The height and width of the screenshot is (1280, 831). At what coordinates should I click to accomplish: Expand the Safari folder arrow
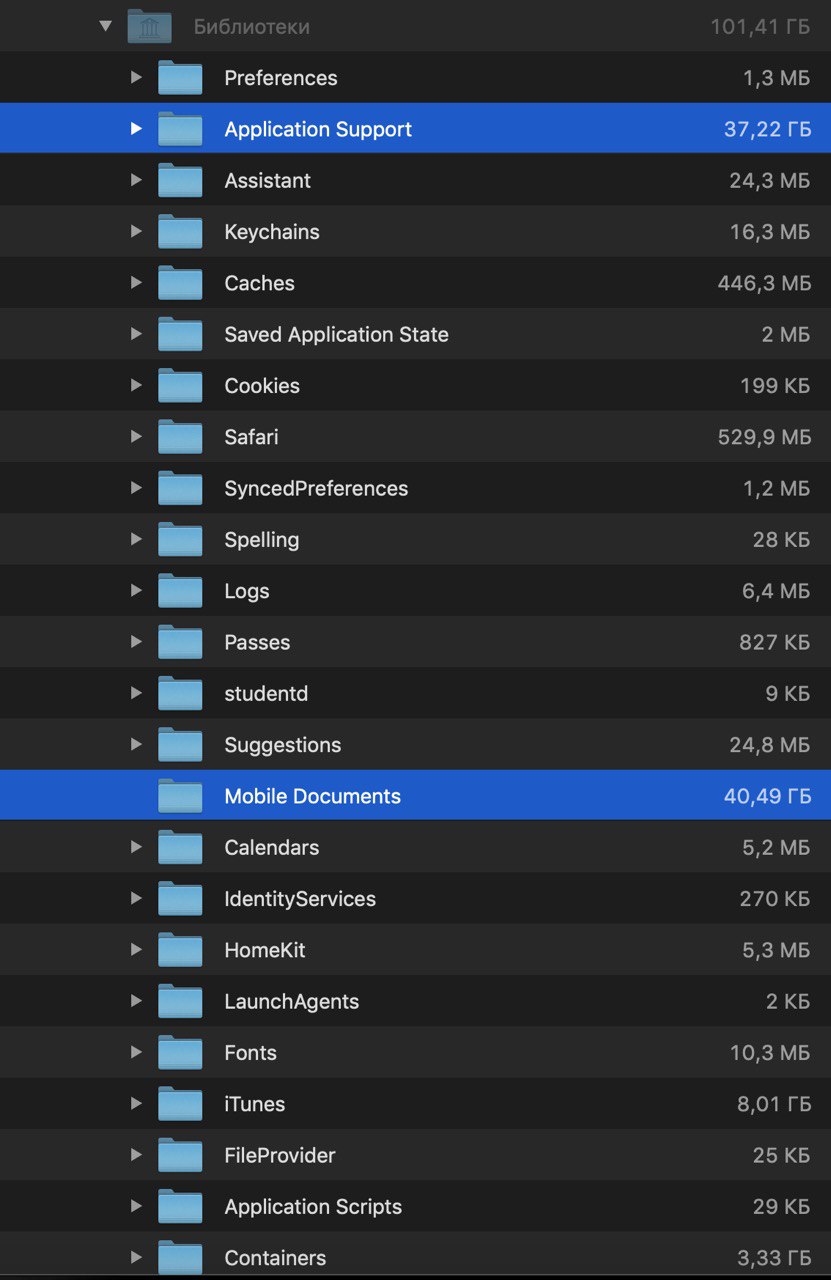[x=136, y=436]
